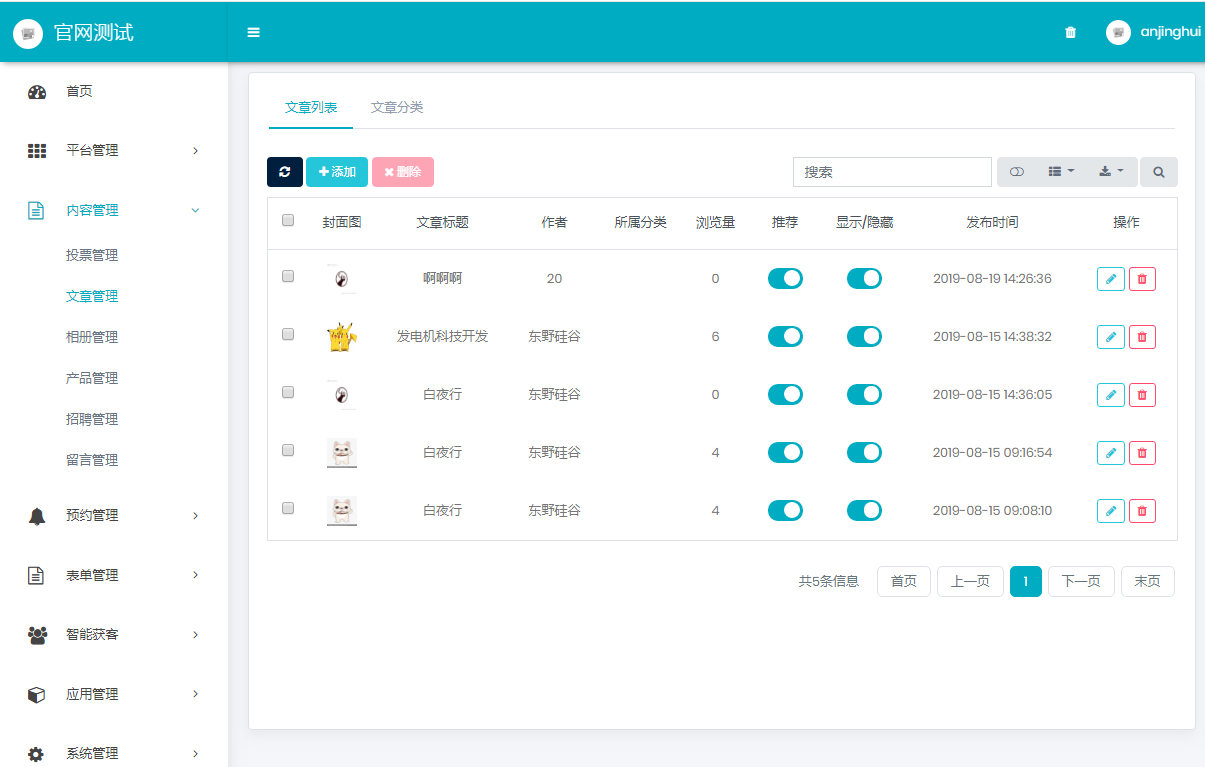Click the 添加 button
The width and height of the screenshot is (1205, 767).
pyautogui.click(x=337, y=172)
